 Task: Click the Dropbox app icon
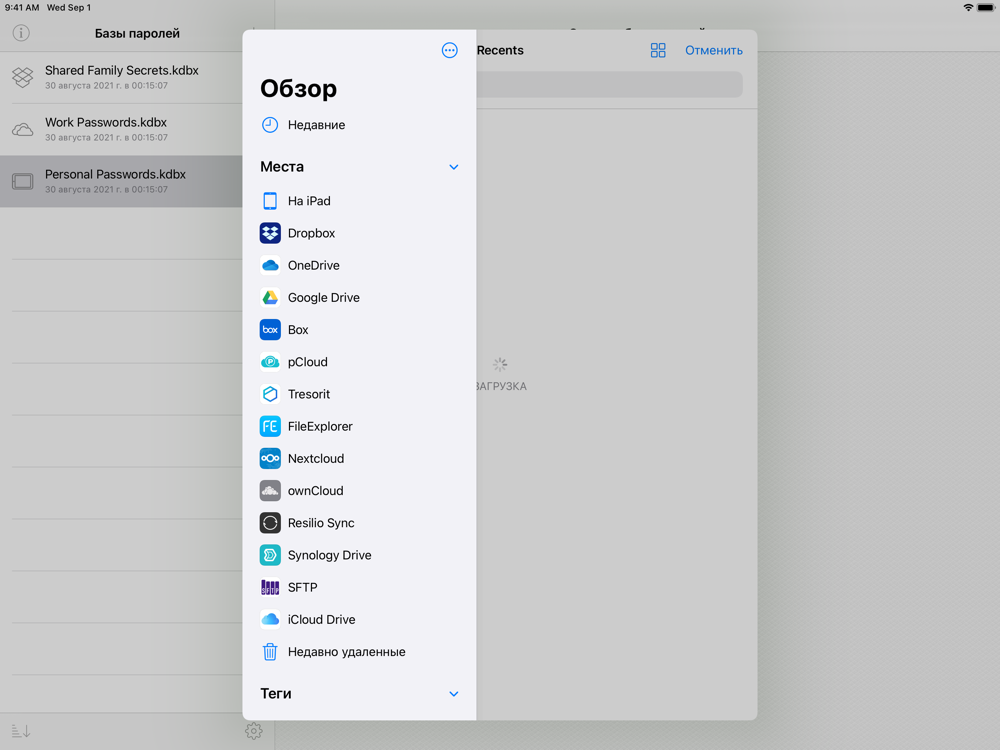270,233
